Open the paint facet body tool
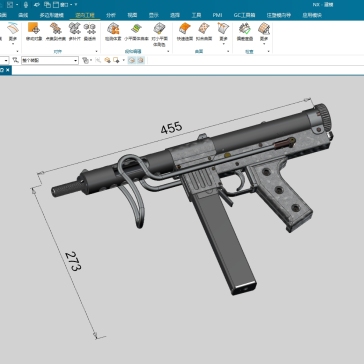 click(159, 34)
